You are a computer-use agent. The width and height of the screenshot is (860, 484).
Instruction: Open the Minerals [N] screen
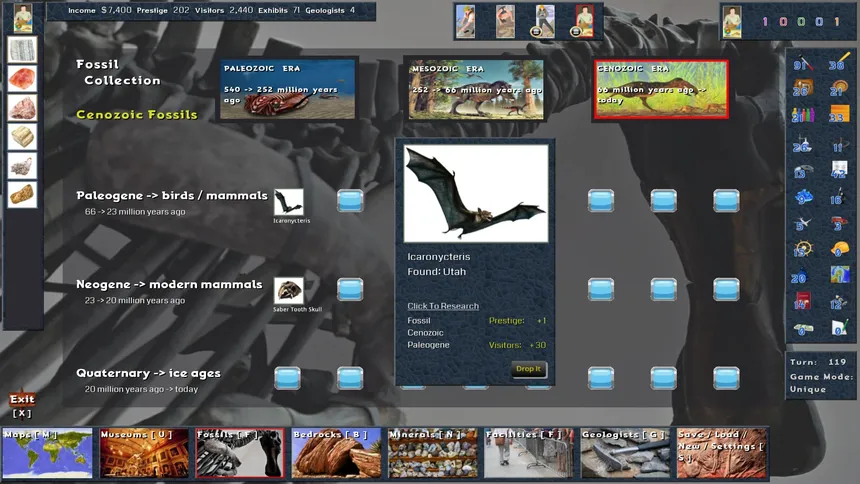click(433, 453)
